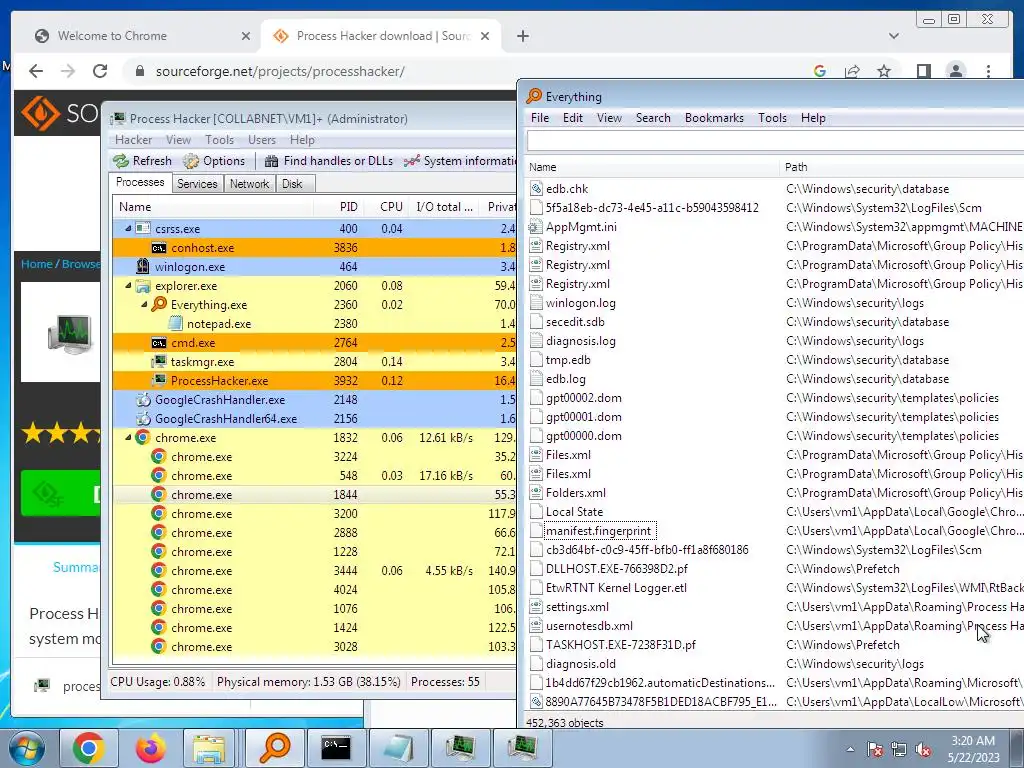
Task: Open Chrome tab search dropdown arrow
Action: 893,36
